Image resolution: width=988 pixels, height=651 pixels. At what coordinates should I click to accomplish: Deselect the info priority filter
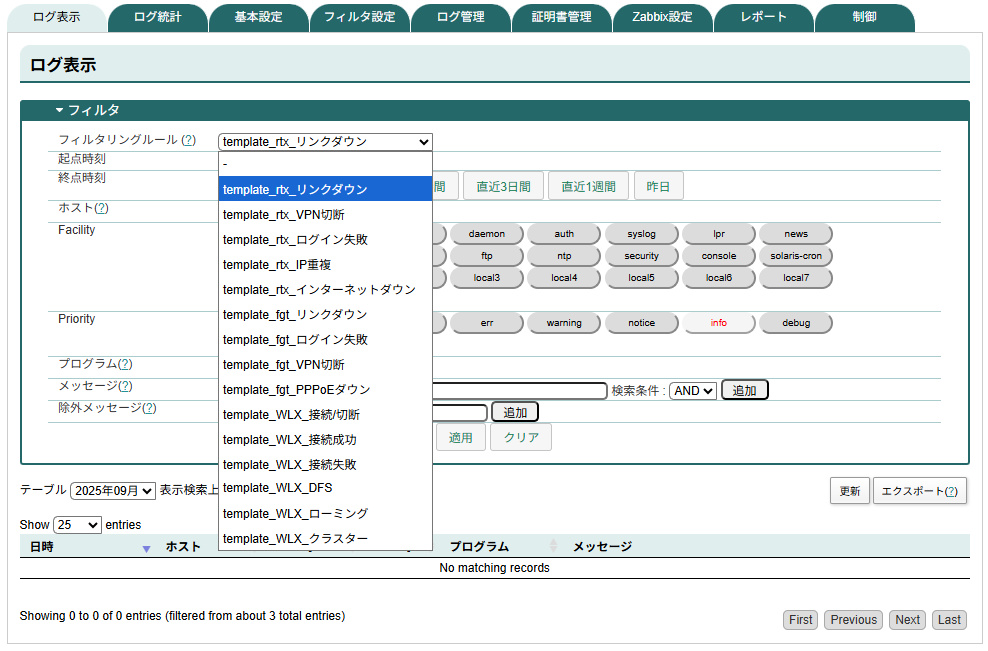pyautogui.click(x=719, y=322)
